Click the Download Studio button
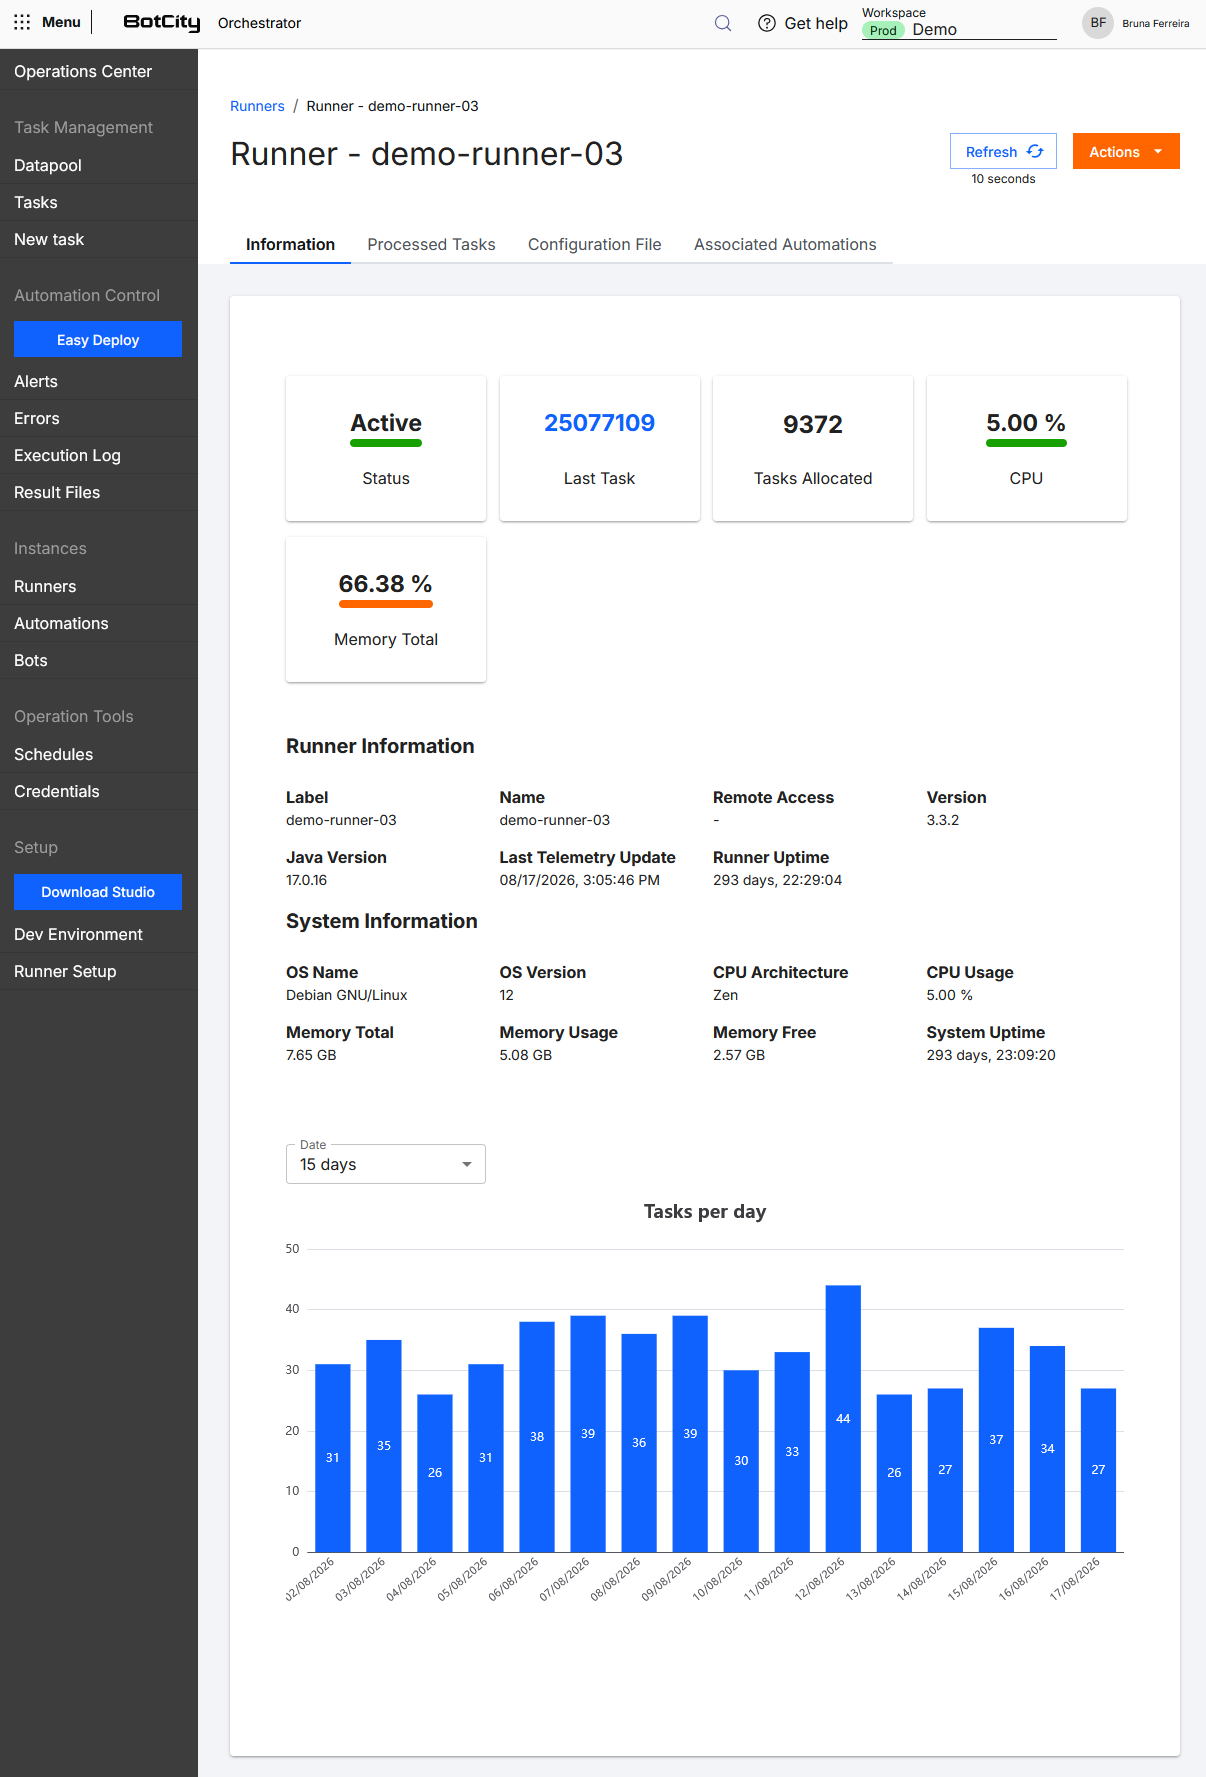Image resolution: width=1206 pixels, height=1777 pixels. (x=98, y=891)
